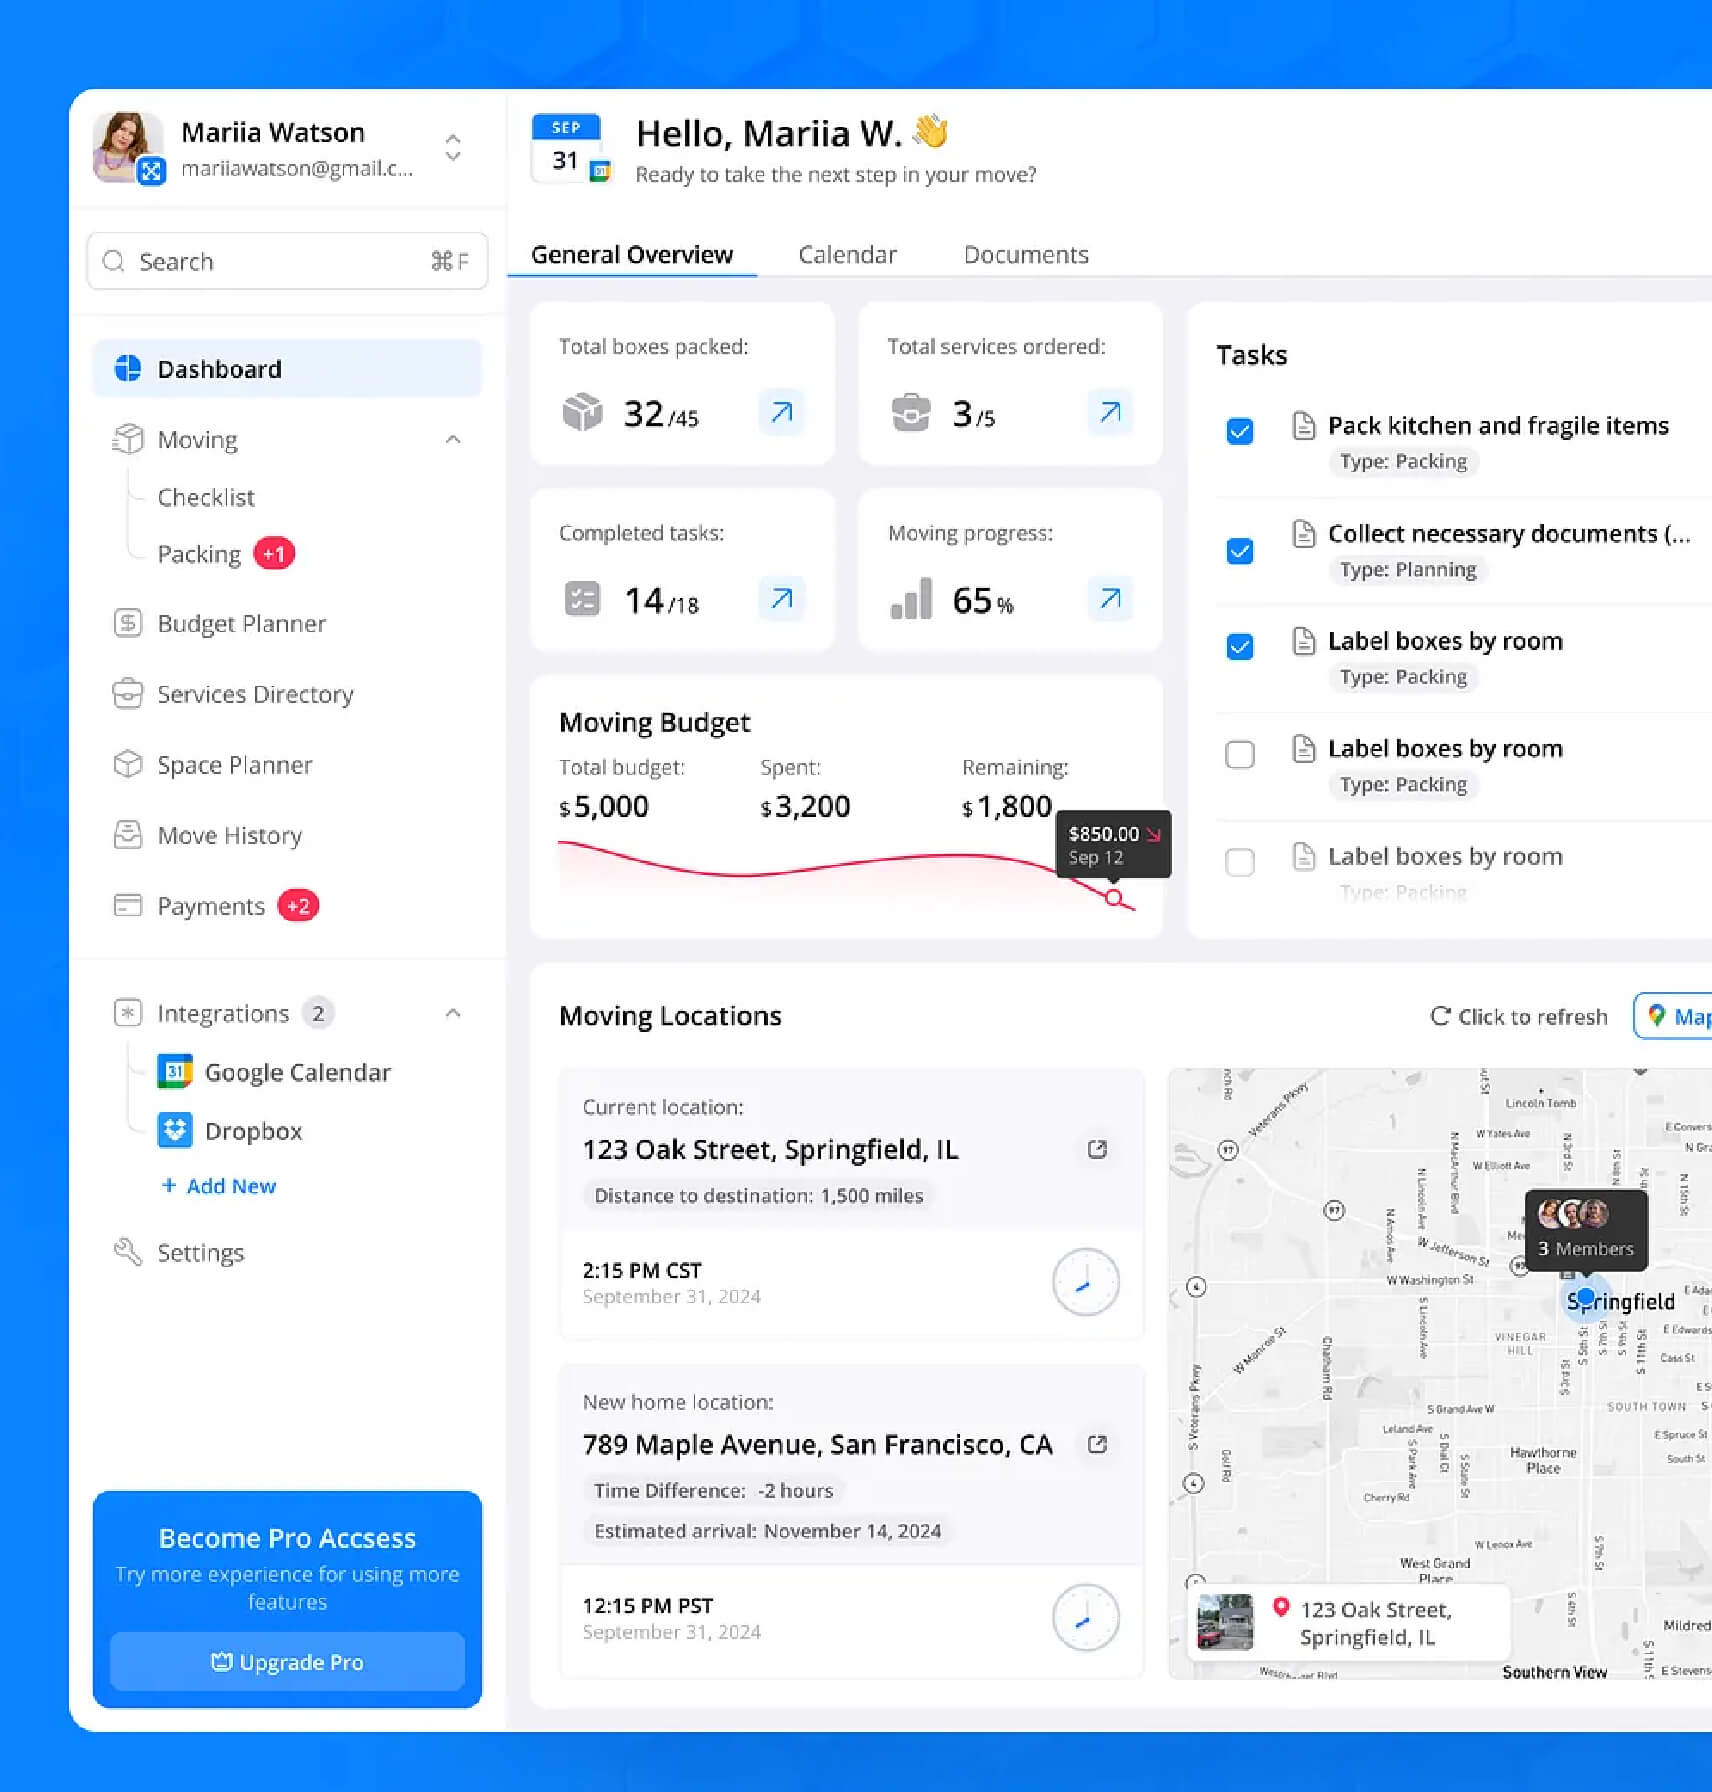Click 'Estimated arrival: November 14, 2024' tag
Viewport: 1712px width, 1792px height.
pos(767,1530)
